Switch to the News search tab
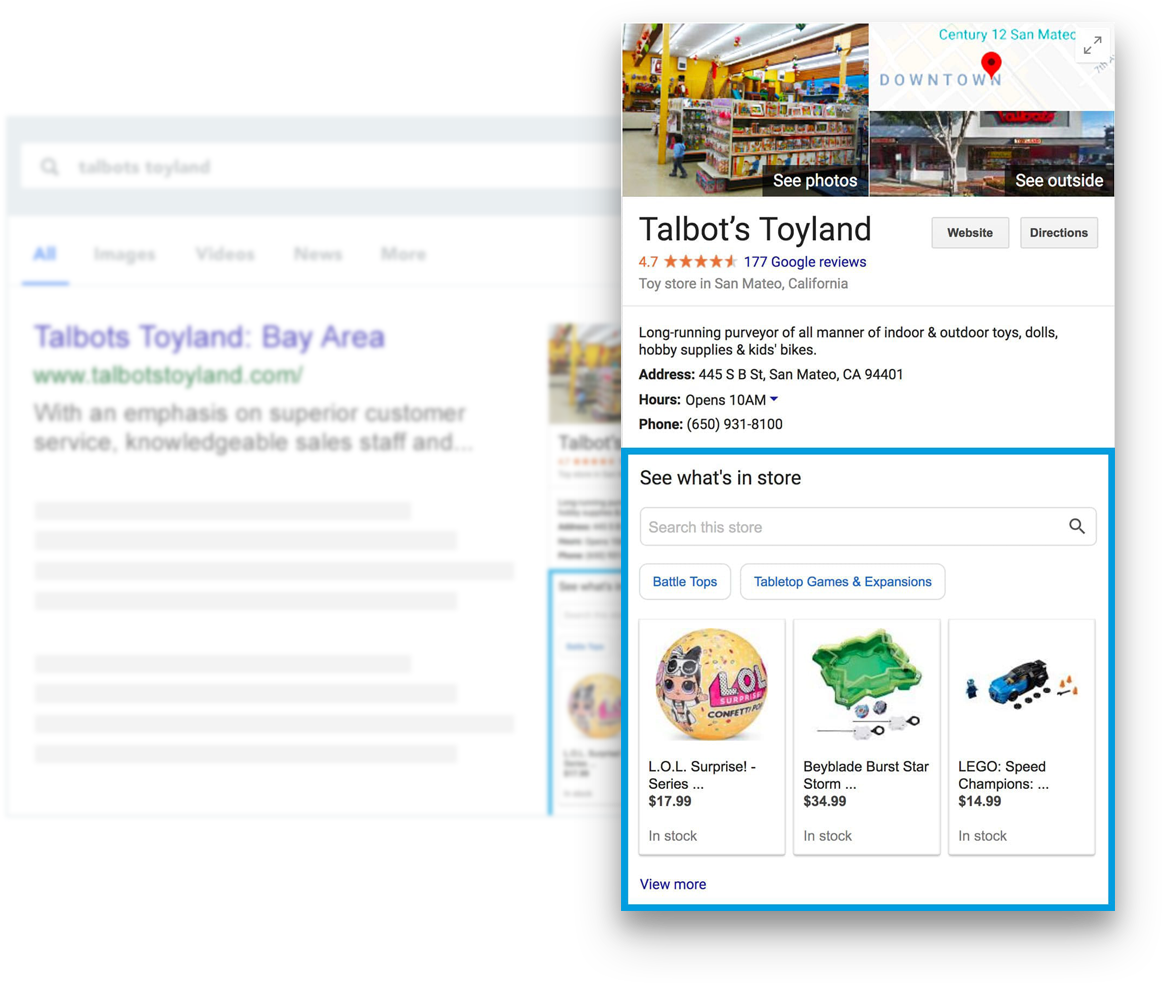Screen dimensions: 1162x983 coord(318,254)
